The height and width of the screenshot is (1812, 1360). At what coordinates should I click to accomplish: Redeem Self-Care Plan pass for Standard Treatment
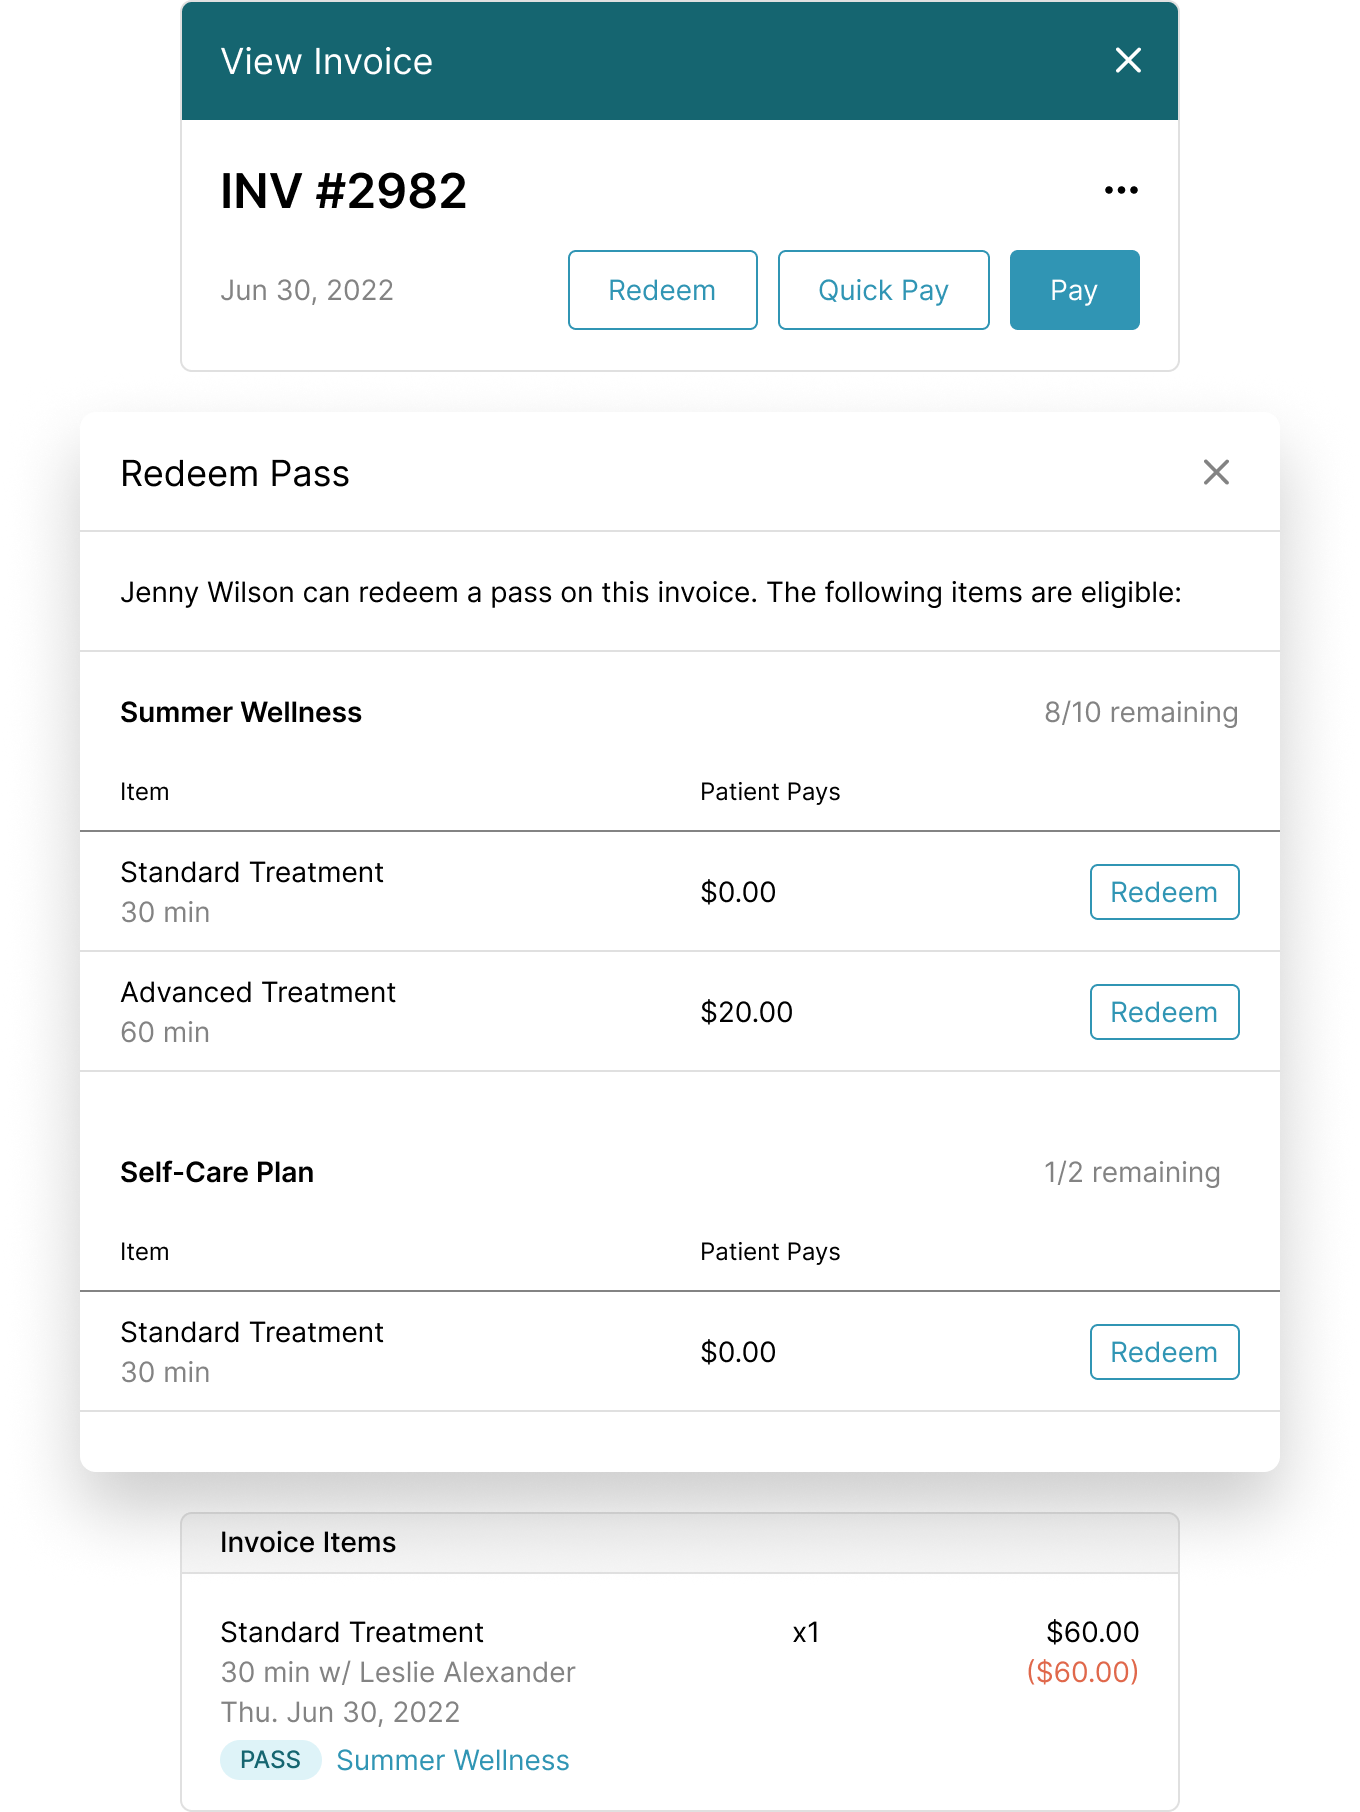point(1164,1352)
